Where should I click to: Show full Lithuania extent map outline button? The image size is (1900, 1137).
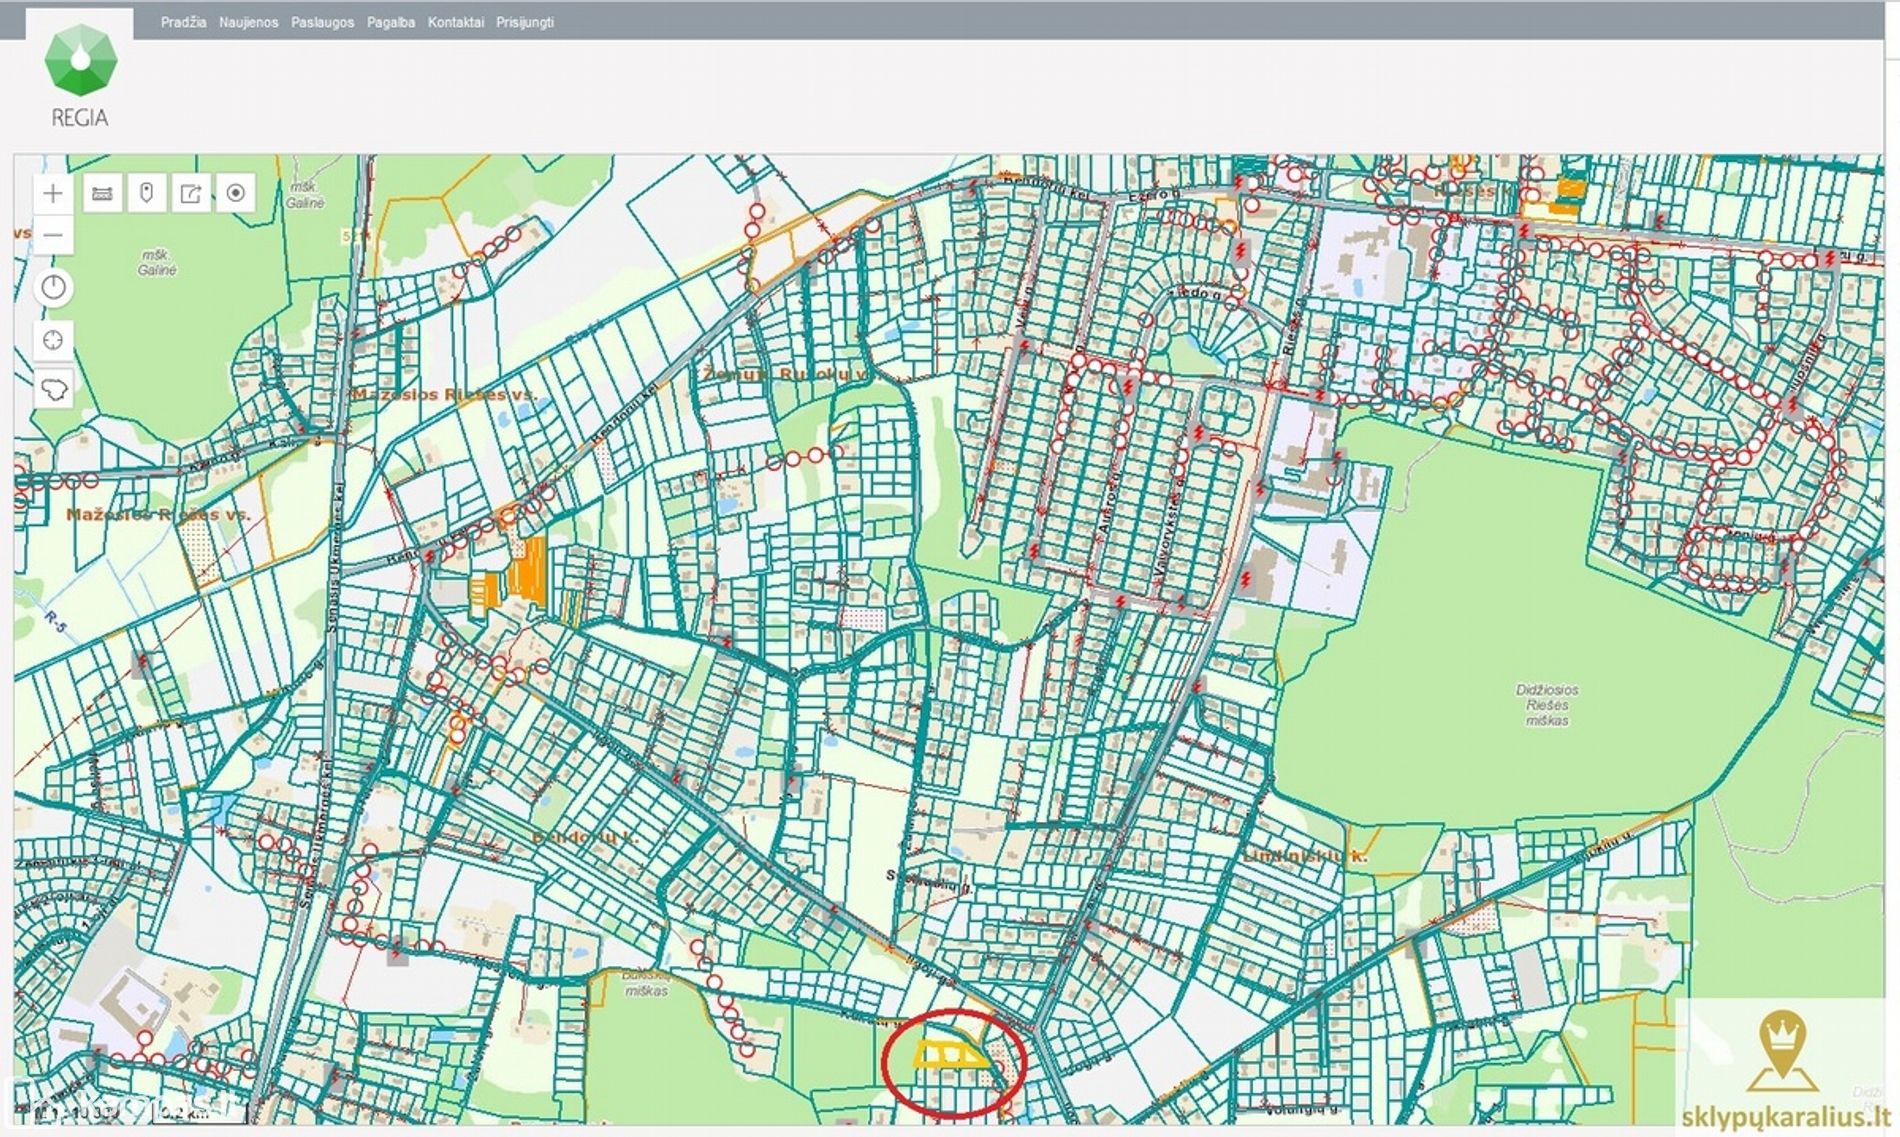pos(53,389)
